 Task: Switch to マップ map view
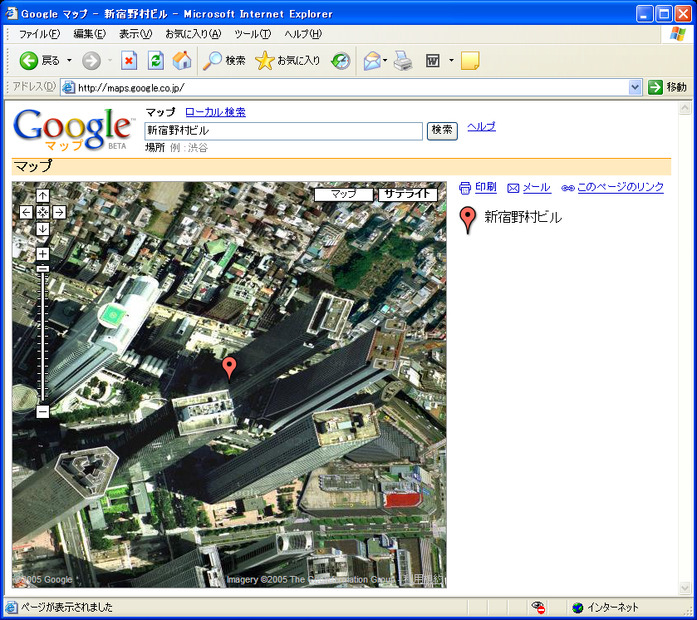point(344,195)
